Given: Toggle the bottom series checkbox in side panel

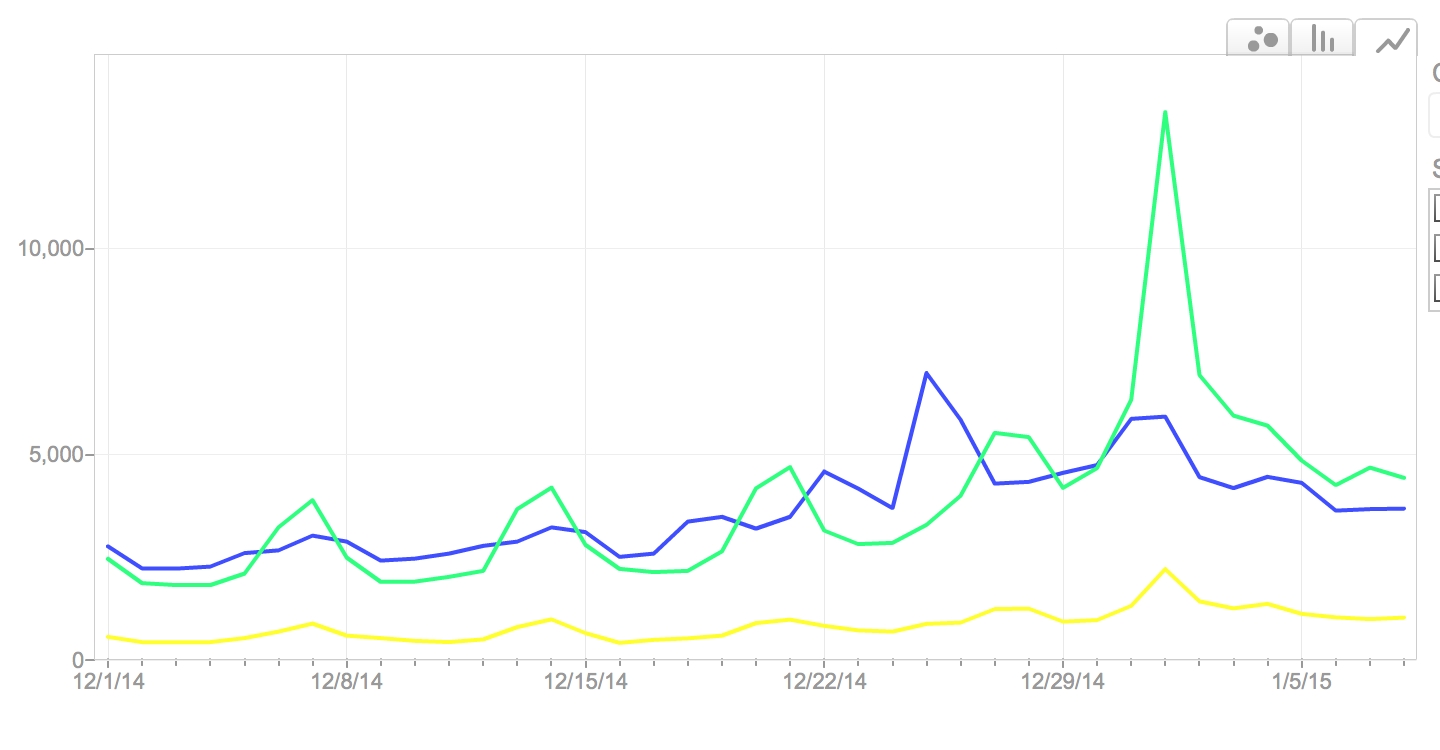Looking at the screenshot, I should 1436,288.
